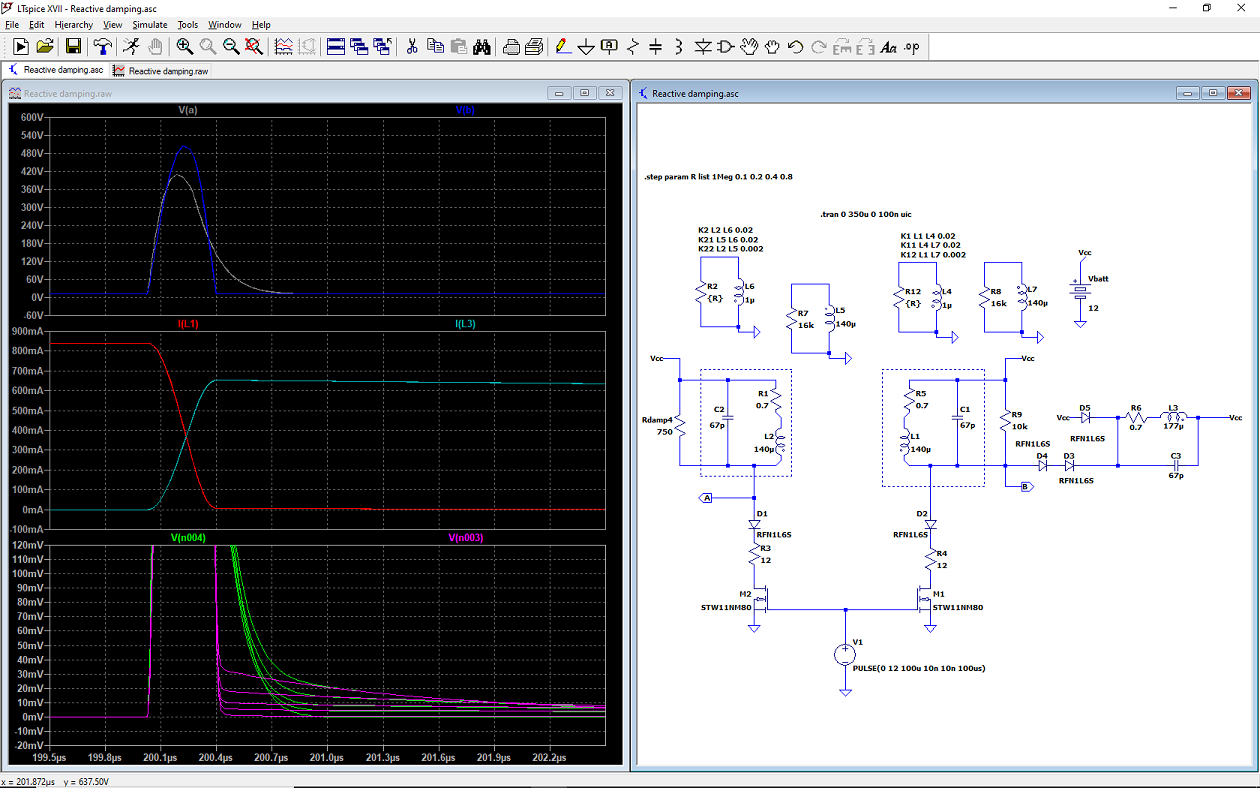Click the V1 PULSE voltage source
1260x788 pixels.
(x=845, y=655)
